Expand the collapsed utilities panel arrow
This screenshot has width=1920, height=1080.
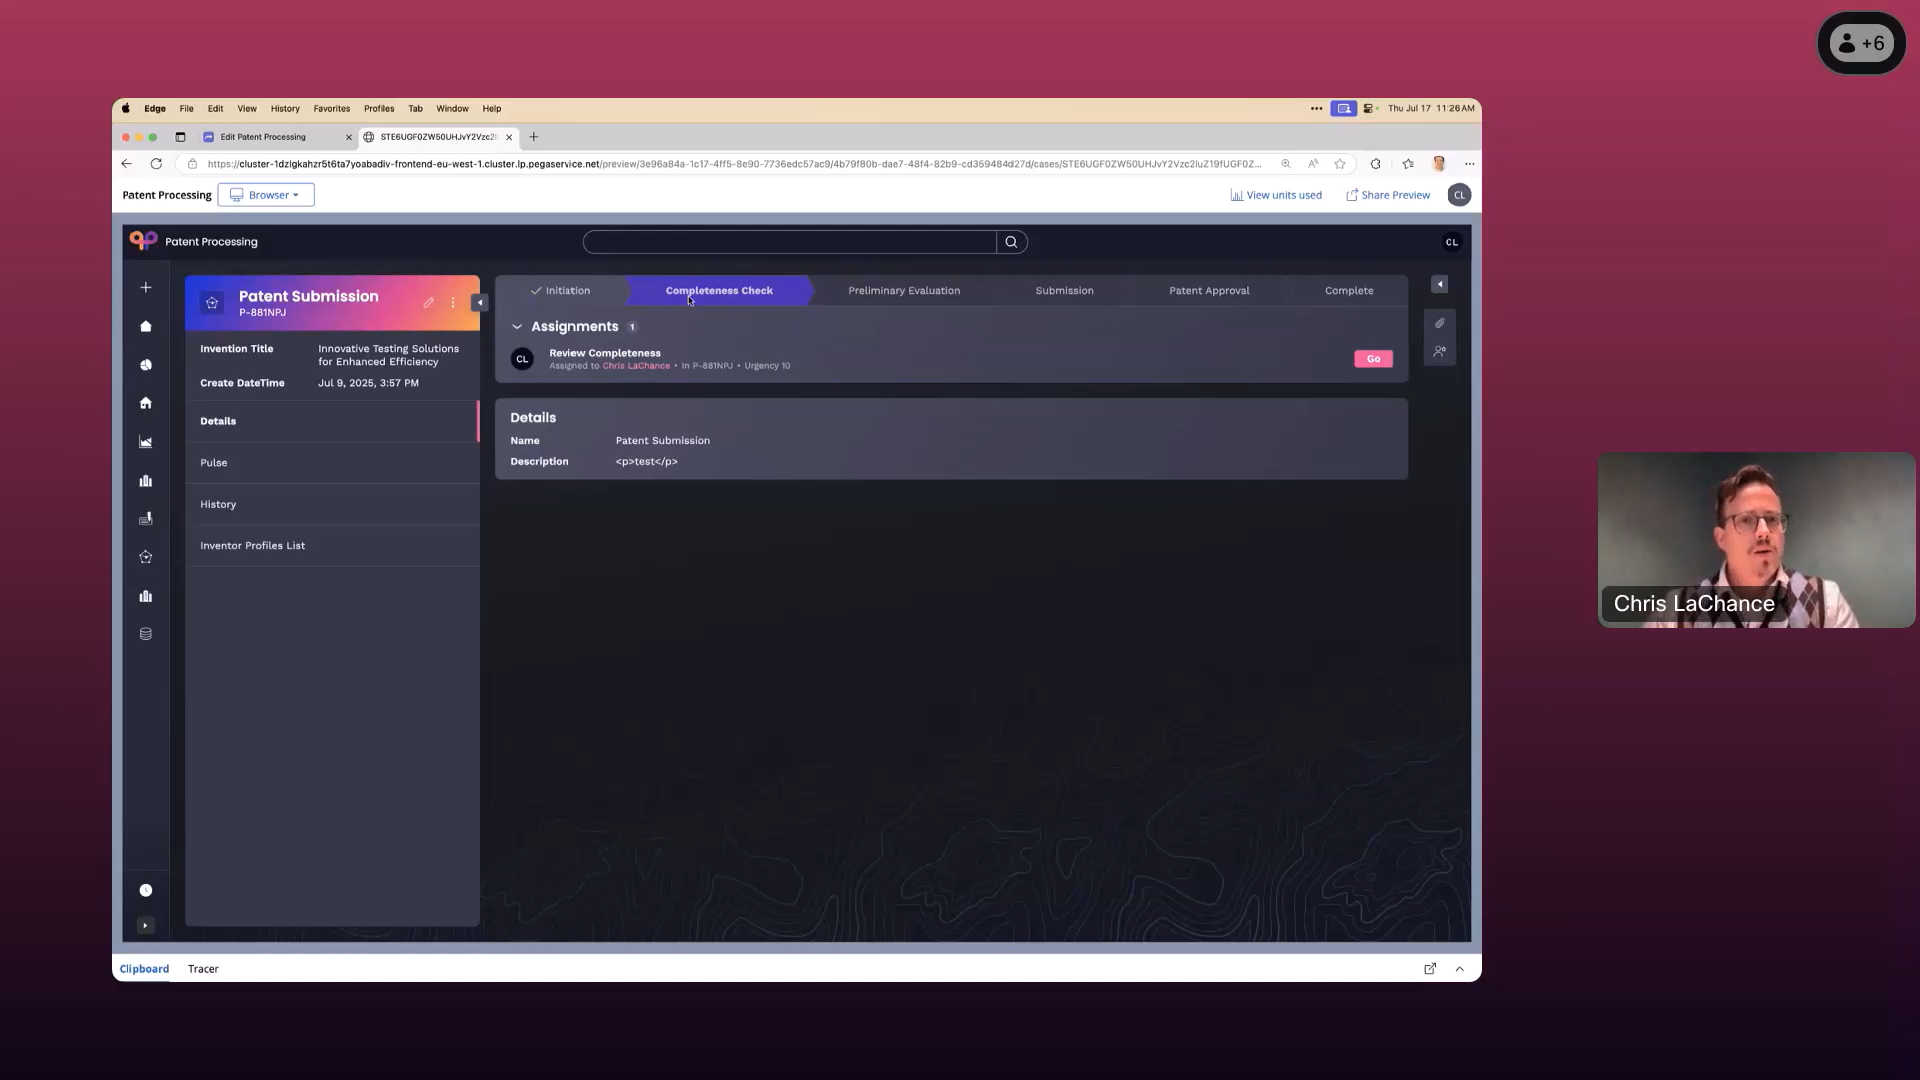(1439, 284)
